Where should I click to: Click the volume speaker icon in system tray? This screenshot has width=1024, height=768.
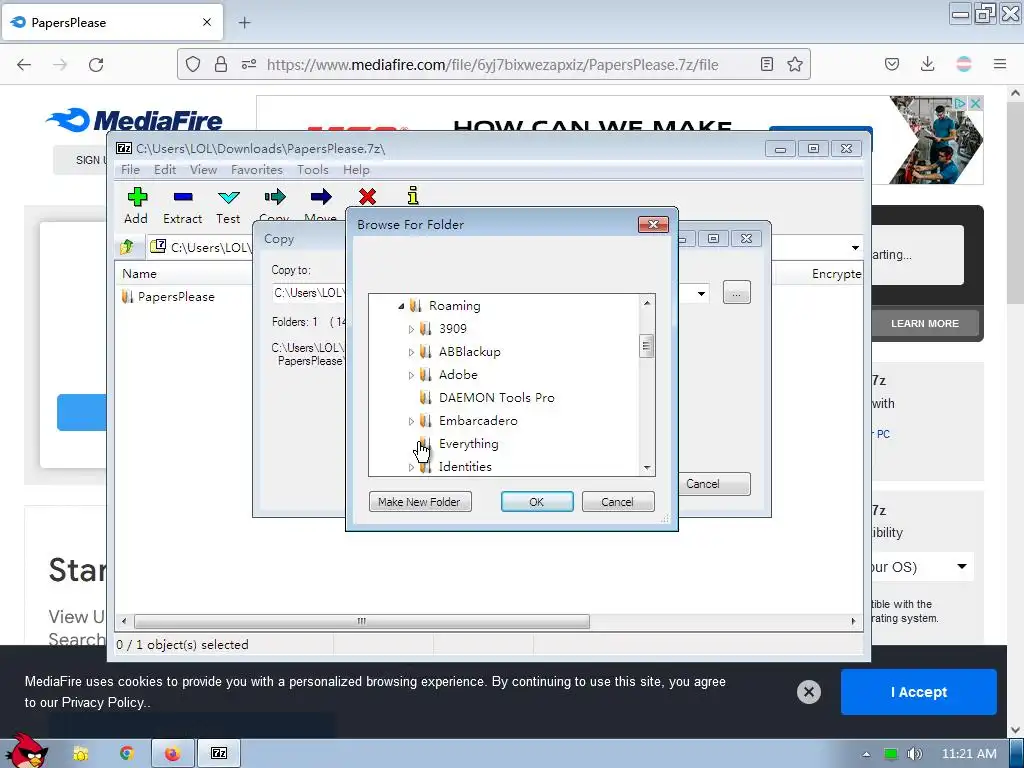(x=914, y=754)
